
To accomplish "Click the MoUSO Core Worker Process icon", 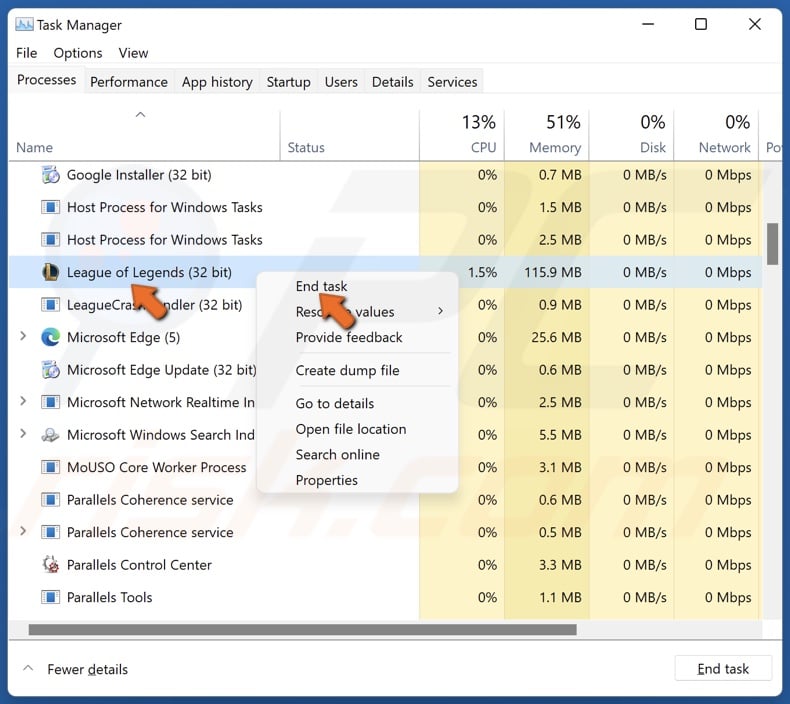I will click(x=50, y=467).
